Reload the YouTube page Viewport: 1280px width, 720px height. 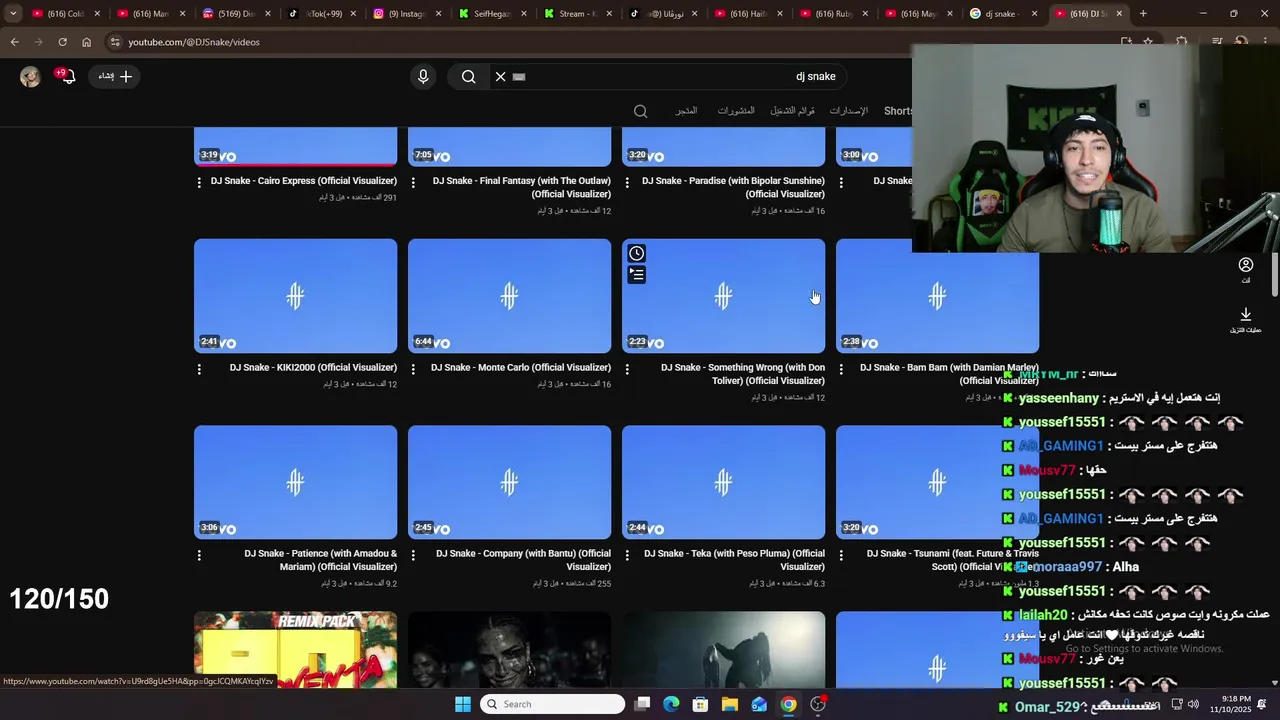click(x=62, y=42)
